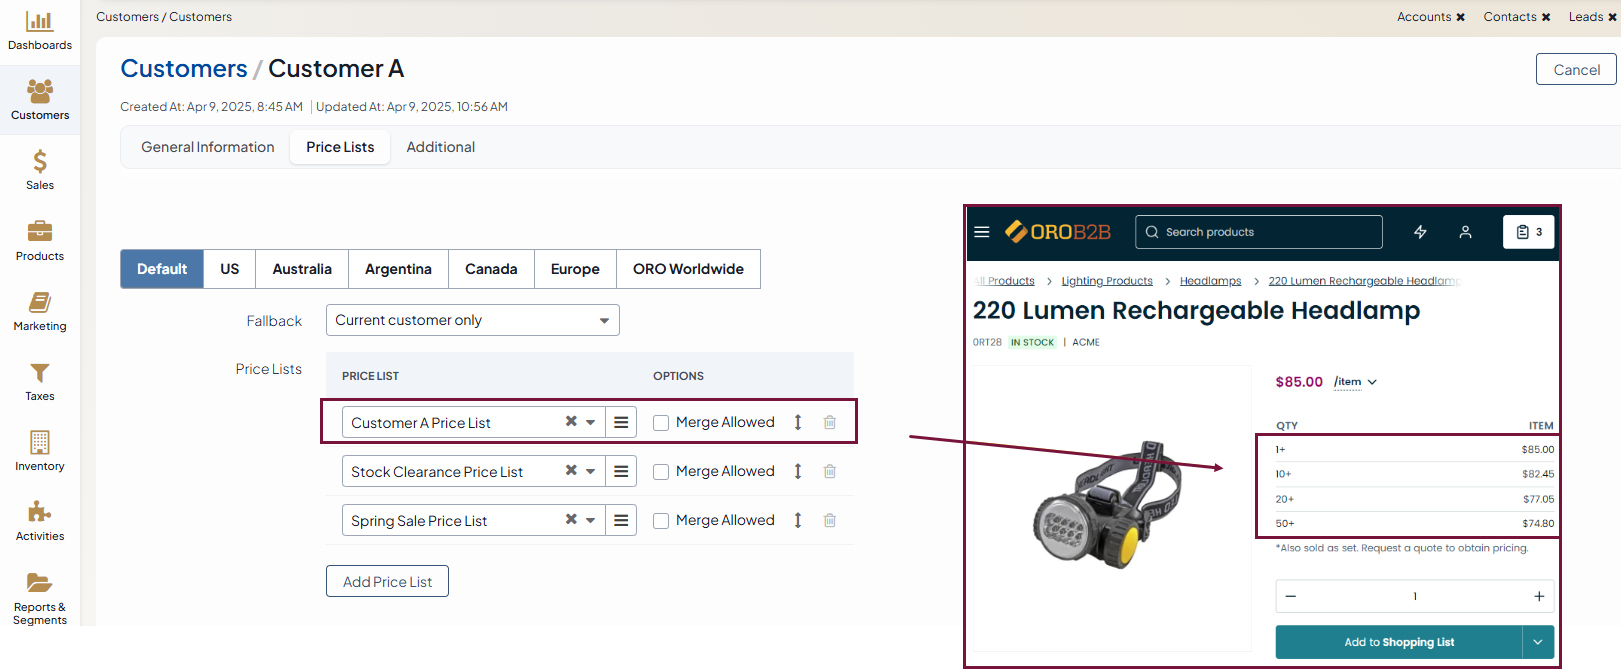Tick Merge Allowed for Spring Sale Price List
The width and height of the screenshot is (1621, 669).
coord(661,521)
